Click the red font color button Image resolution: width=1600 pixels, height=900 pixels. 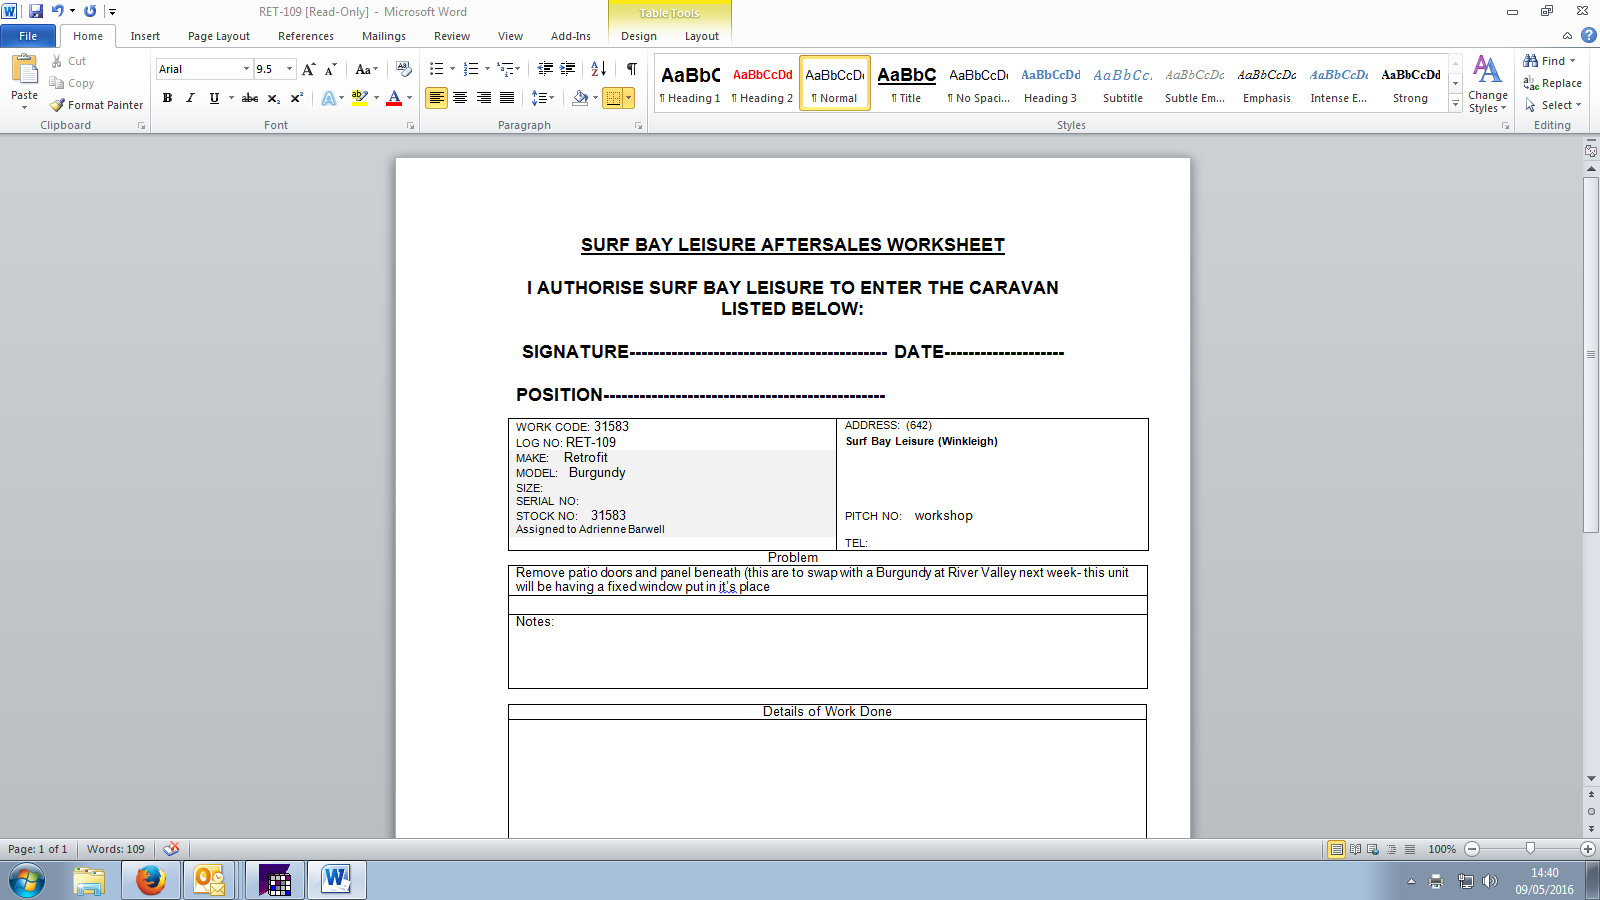pyautogui.click(x=394, y=98)
